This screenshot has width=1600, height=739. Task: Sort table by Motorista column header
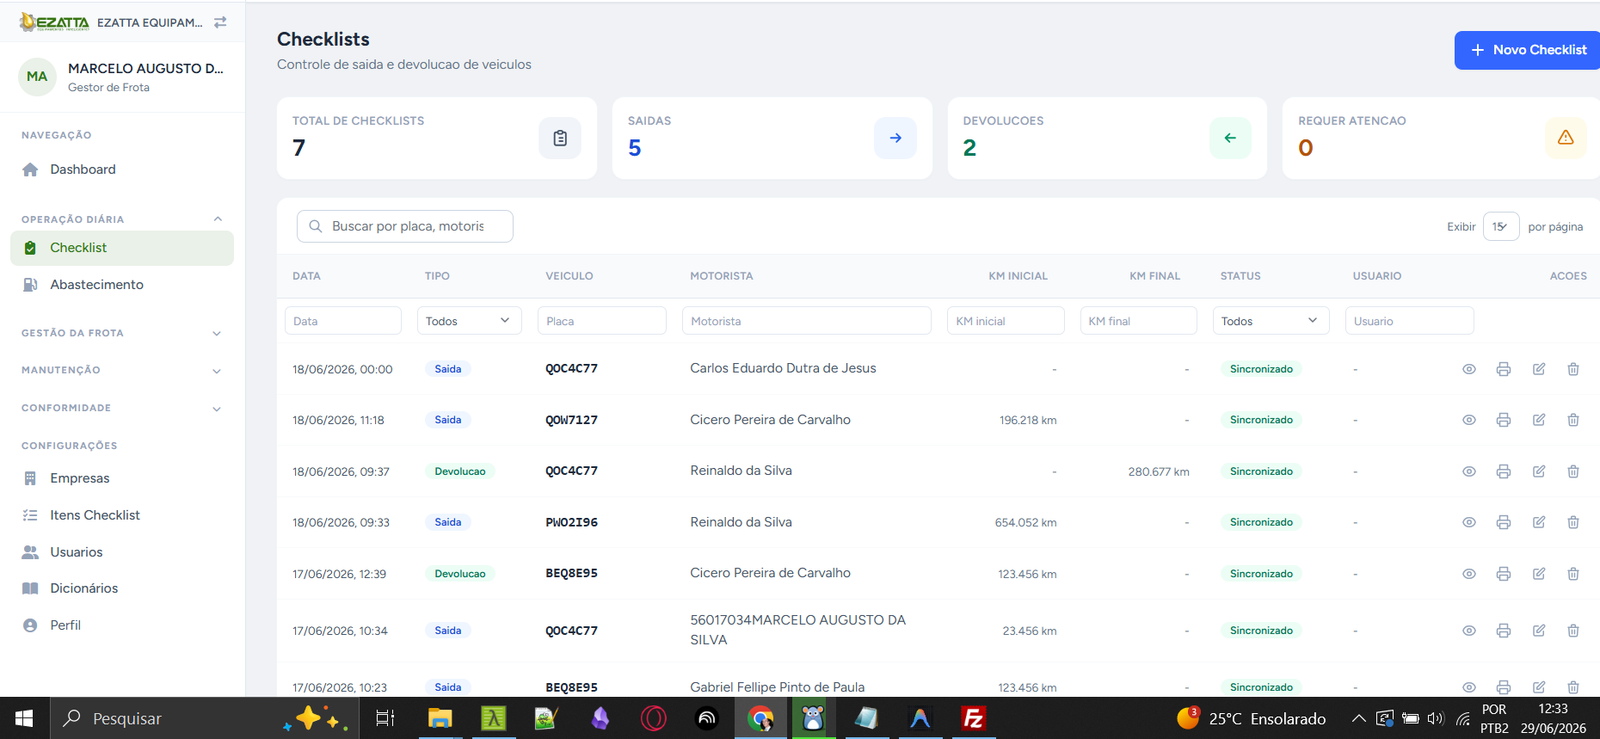(x=721, y=276)
